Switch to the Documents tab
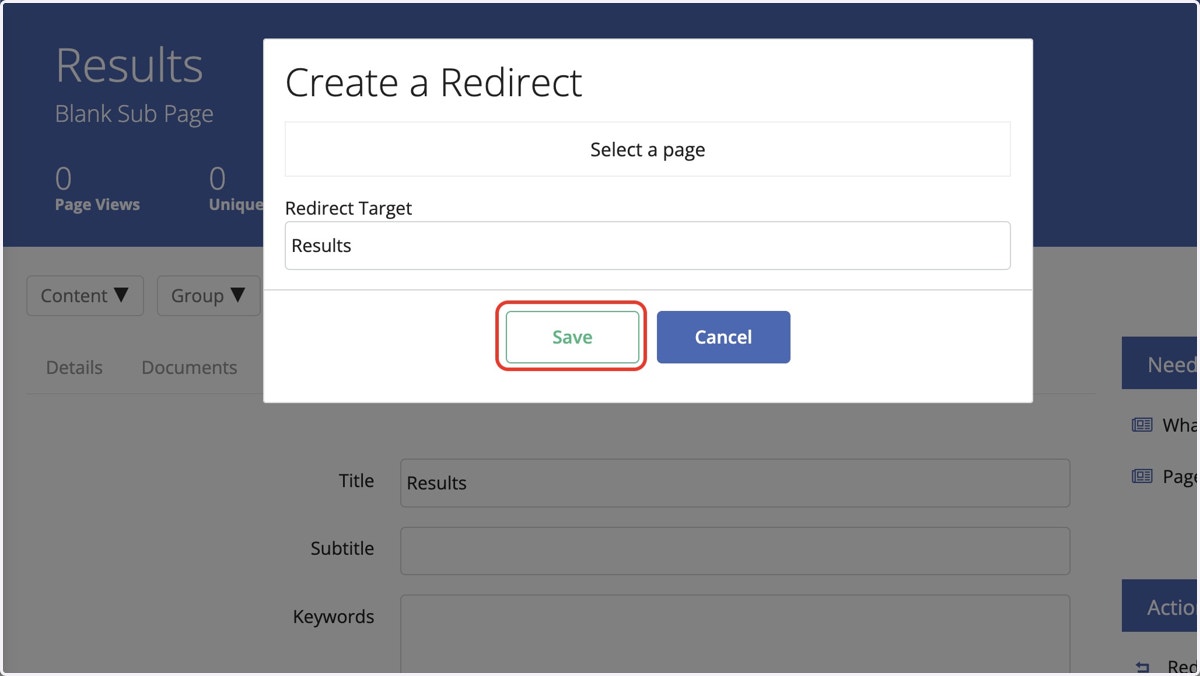1200x676 pixels. 189,368
